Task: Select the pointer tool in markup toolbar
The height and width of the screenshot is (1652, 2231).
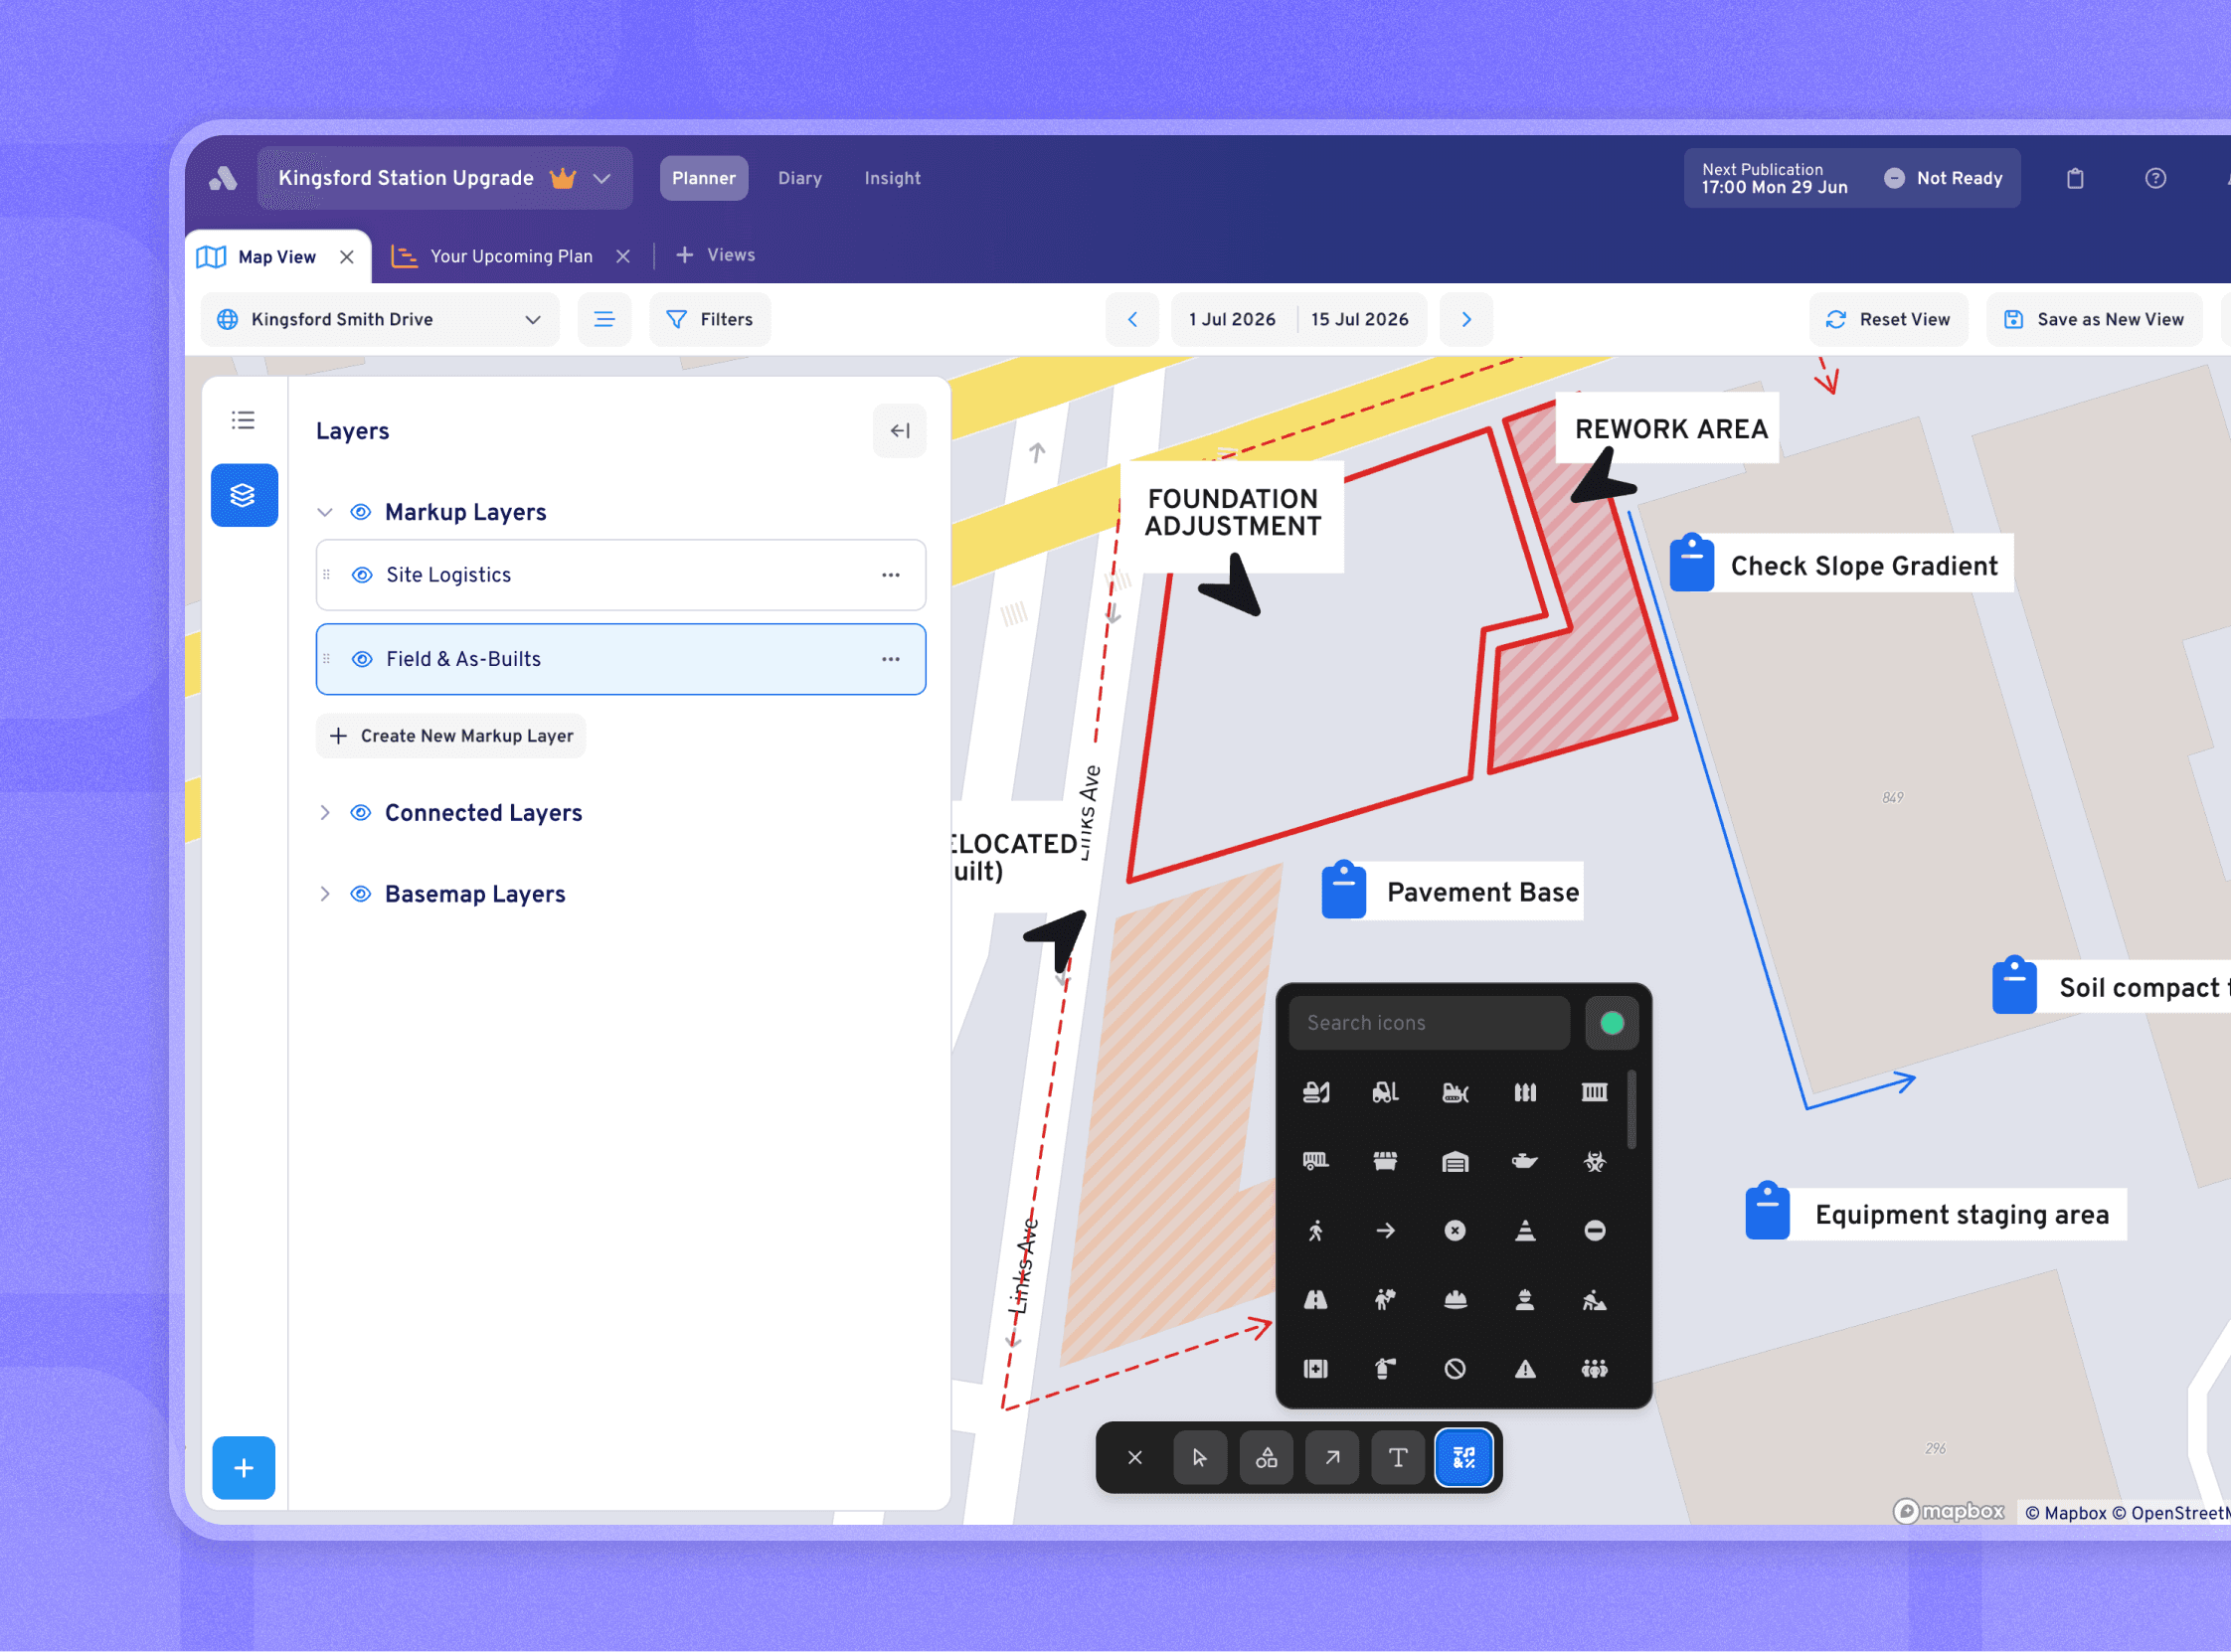Action: coord(1200,1458)
